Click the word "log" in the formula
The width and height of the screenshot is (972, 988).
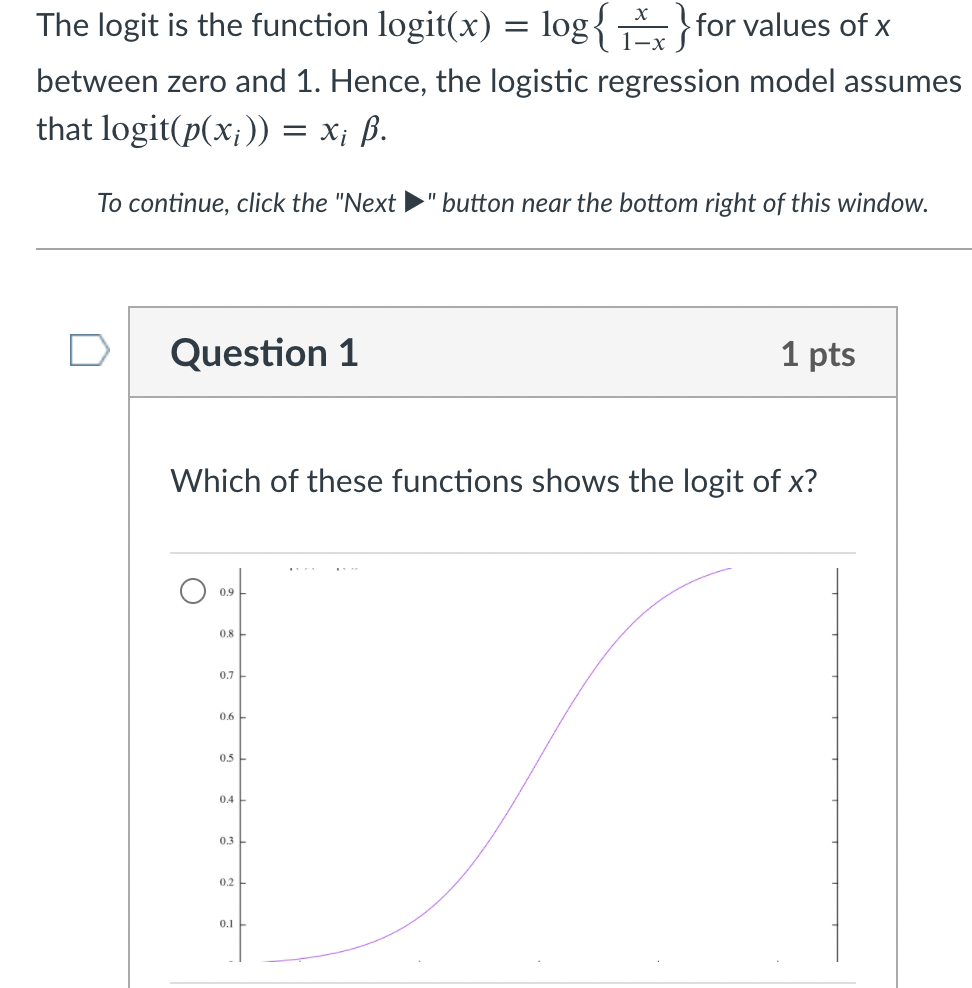(564, 26)
